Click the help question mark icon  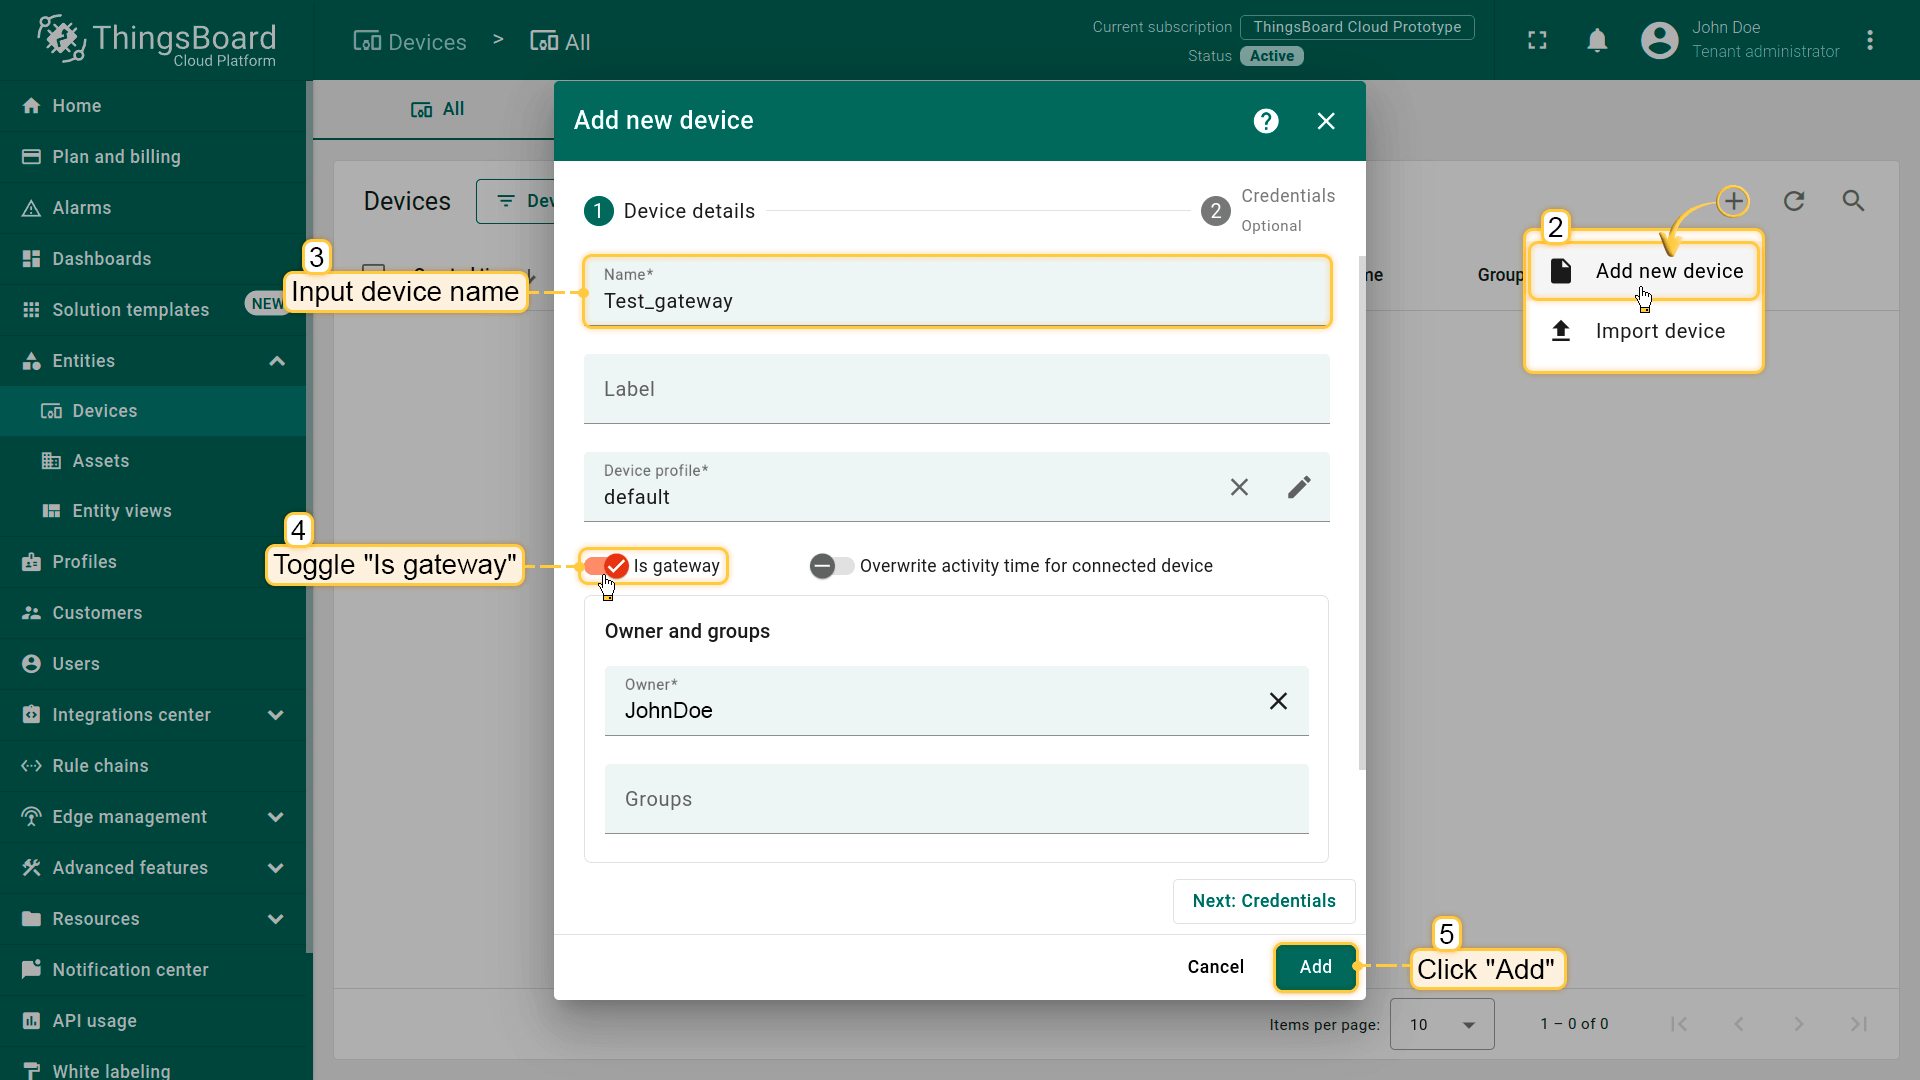tap(1266, 121)
